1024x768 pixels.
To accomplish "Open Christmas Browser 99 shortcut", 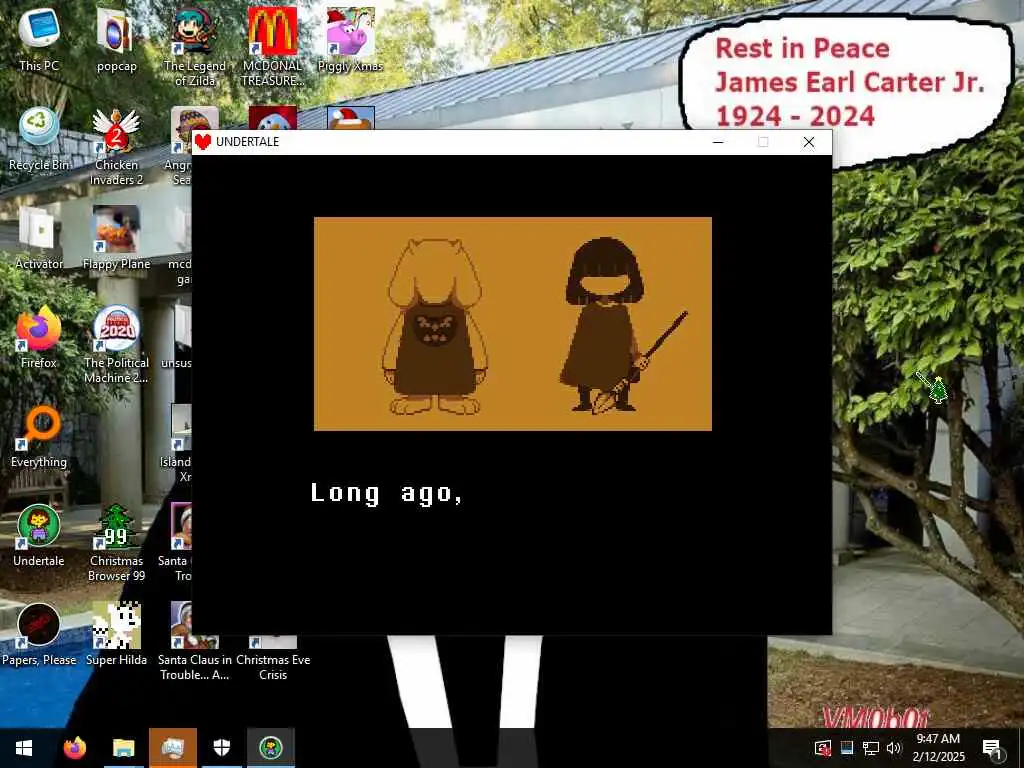I will (x=116, y=543).
